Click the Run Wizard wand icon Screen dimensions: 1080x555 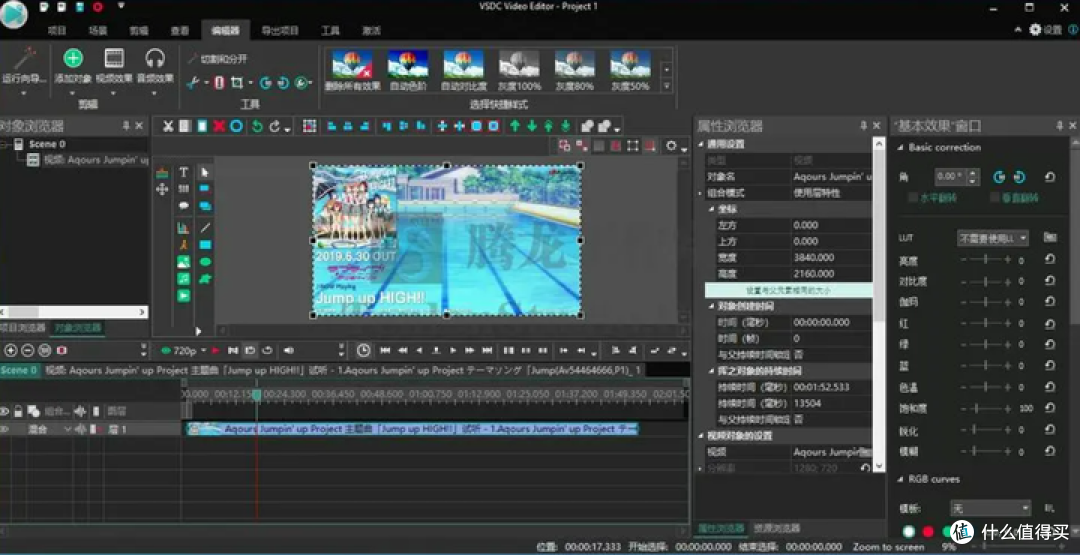coord(26,56)
